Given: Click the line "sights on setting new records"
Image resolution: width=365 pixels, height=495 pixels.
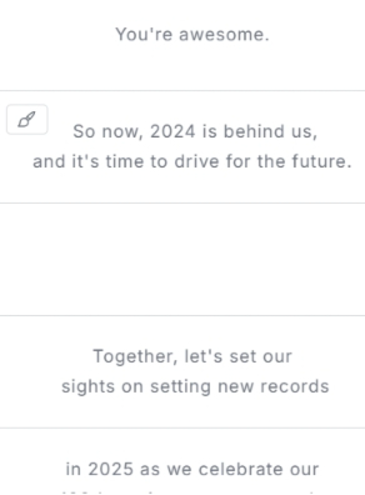Looking at the screenshot, I should tap(195, 387).
